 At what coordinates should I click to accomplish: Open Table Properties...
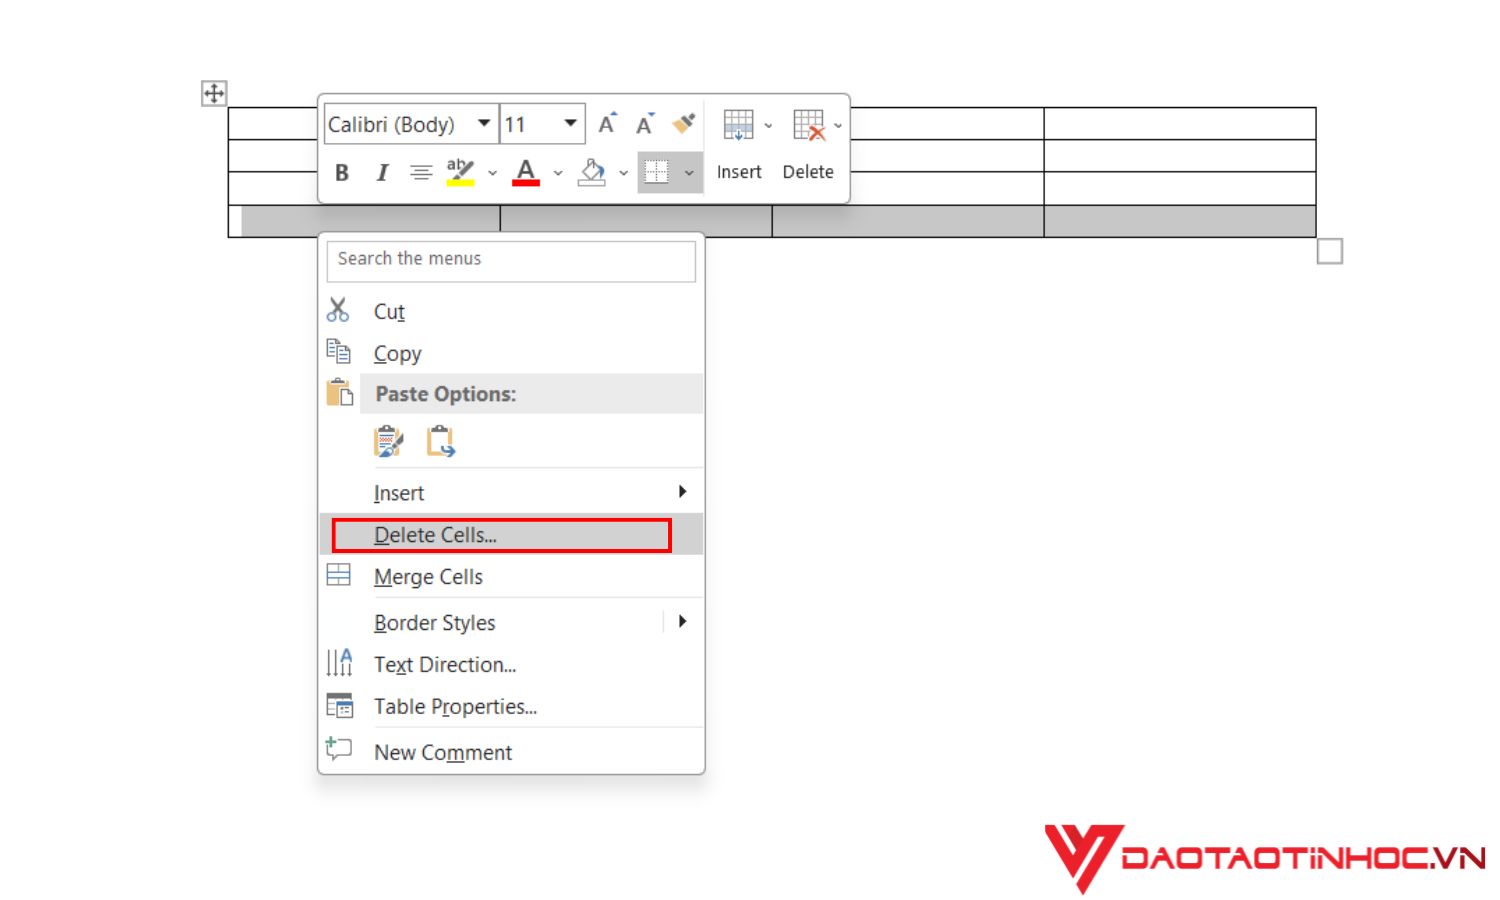coord(511,707)
